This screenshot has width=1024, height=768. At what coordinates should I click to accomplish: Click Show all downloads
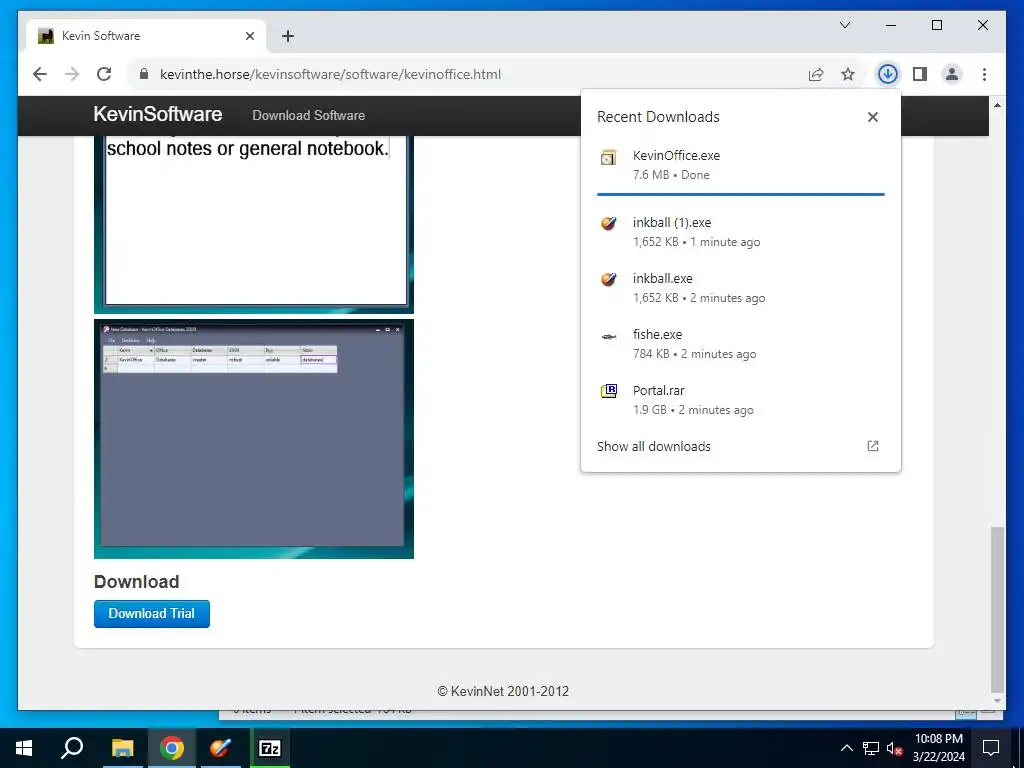coord(654,446)
